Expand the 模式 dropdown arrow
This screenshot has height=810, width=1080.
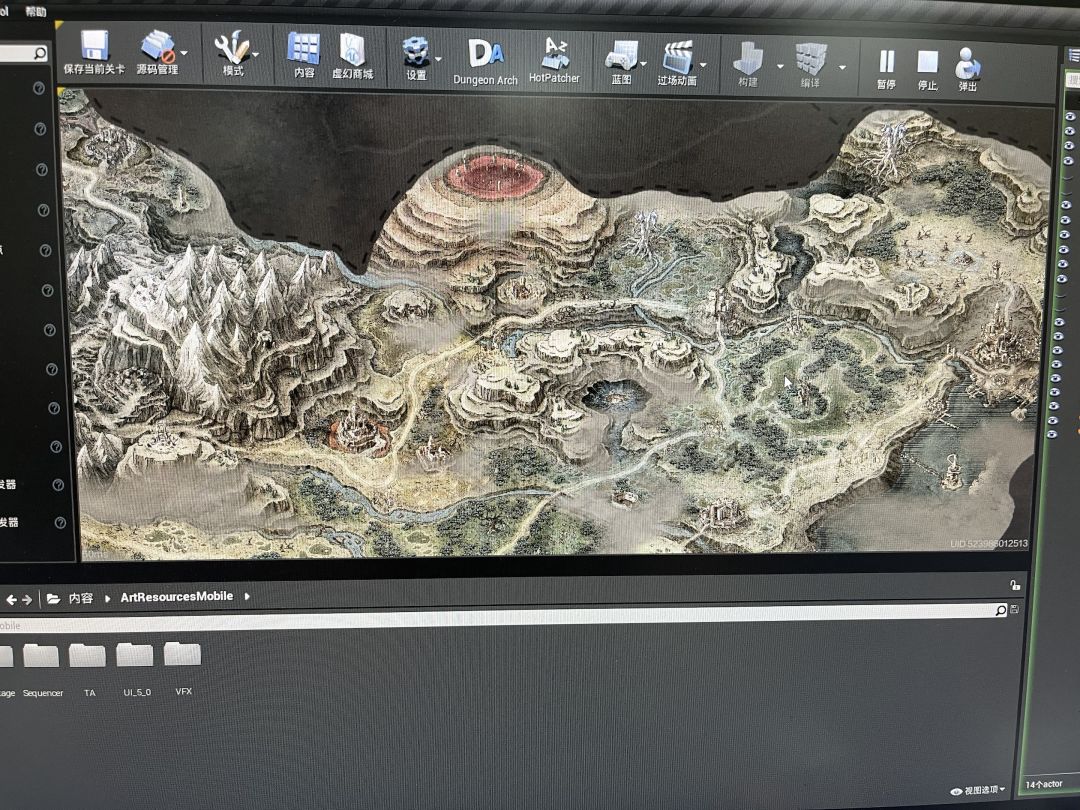[x=256, y=54]
